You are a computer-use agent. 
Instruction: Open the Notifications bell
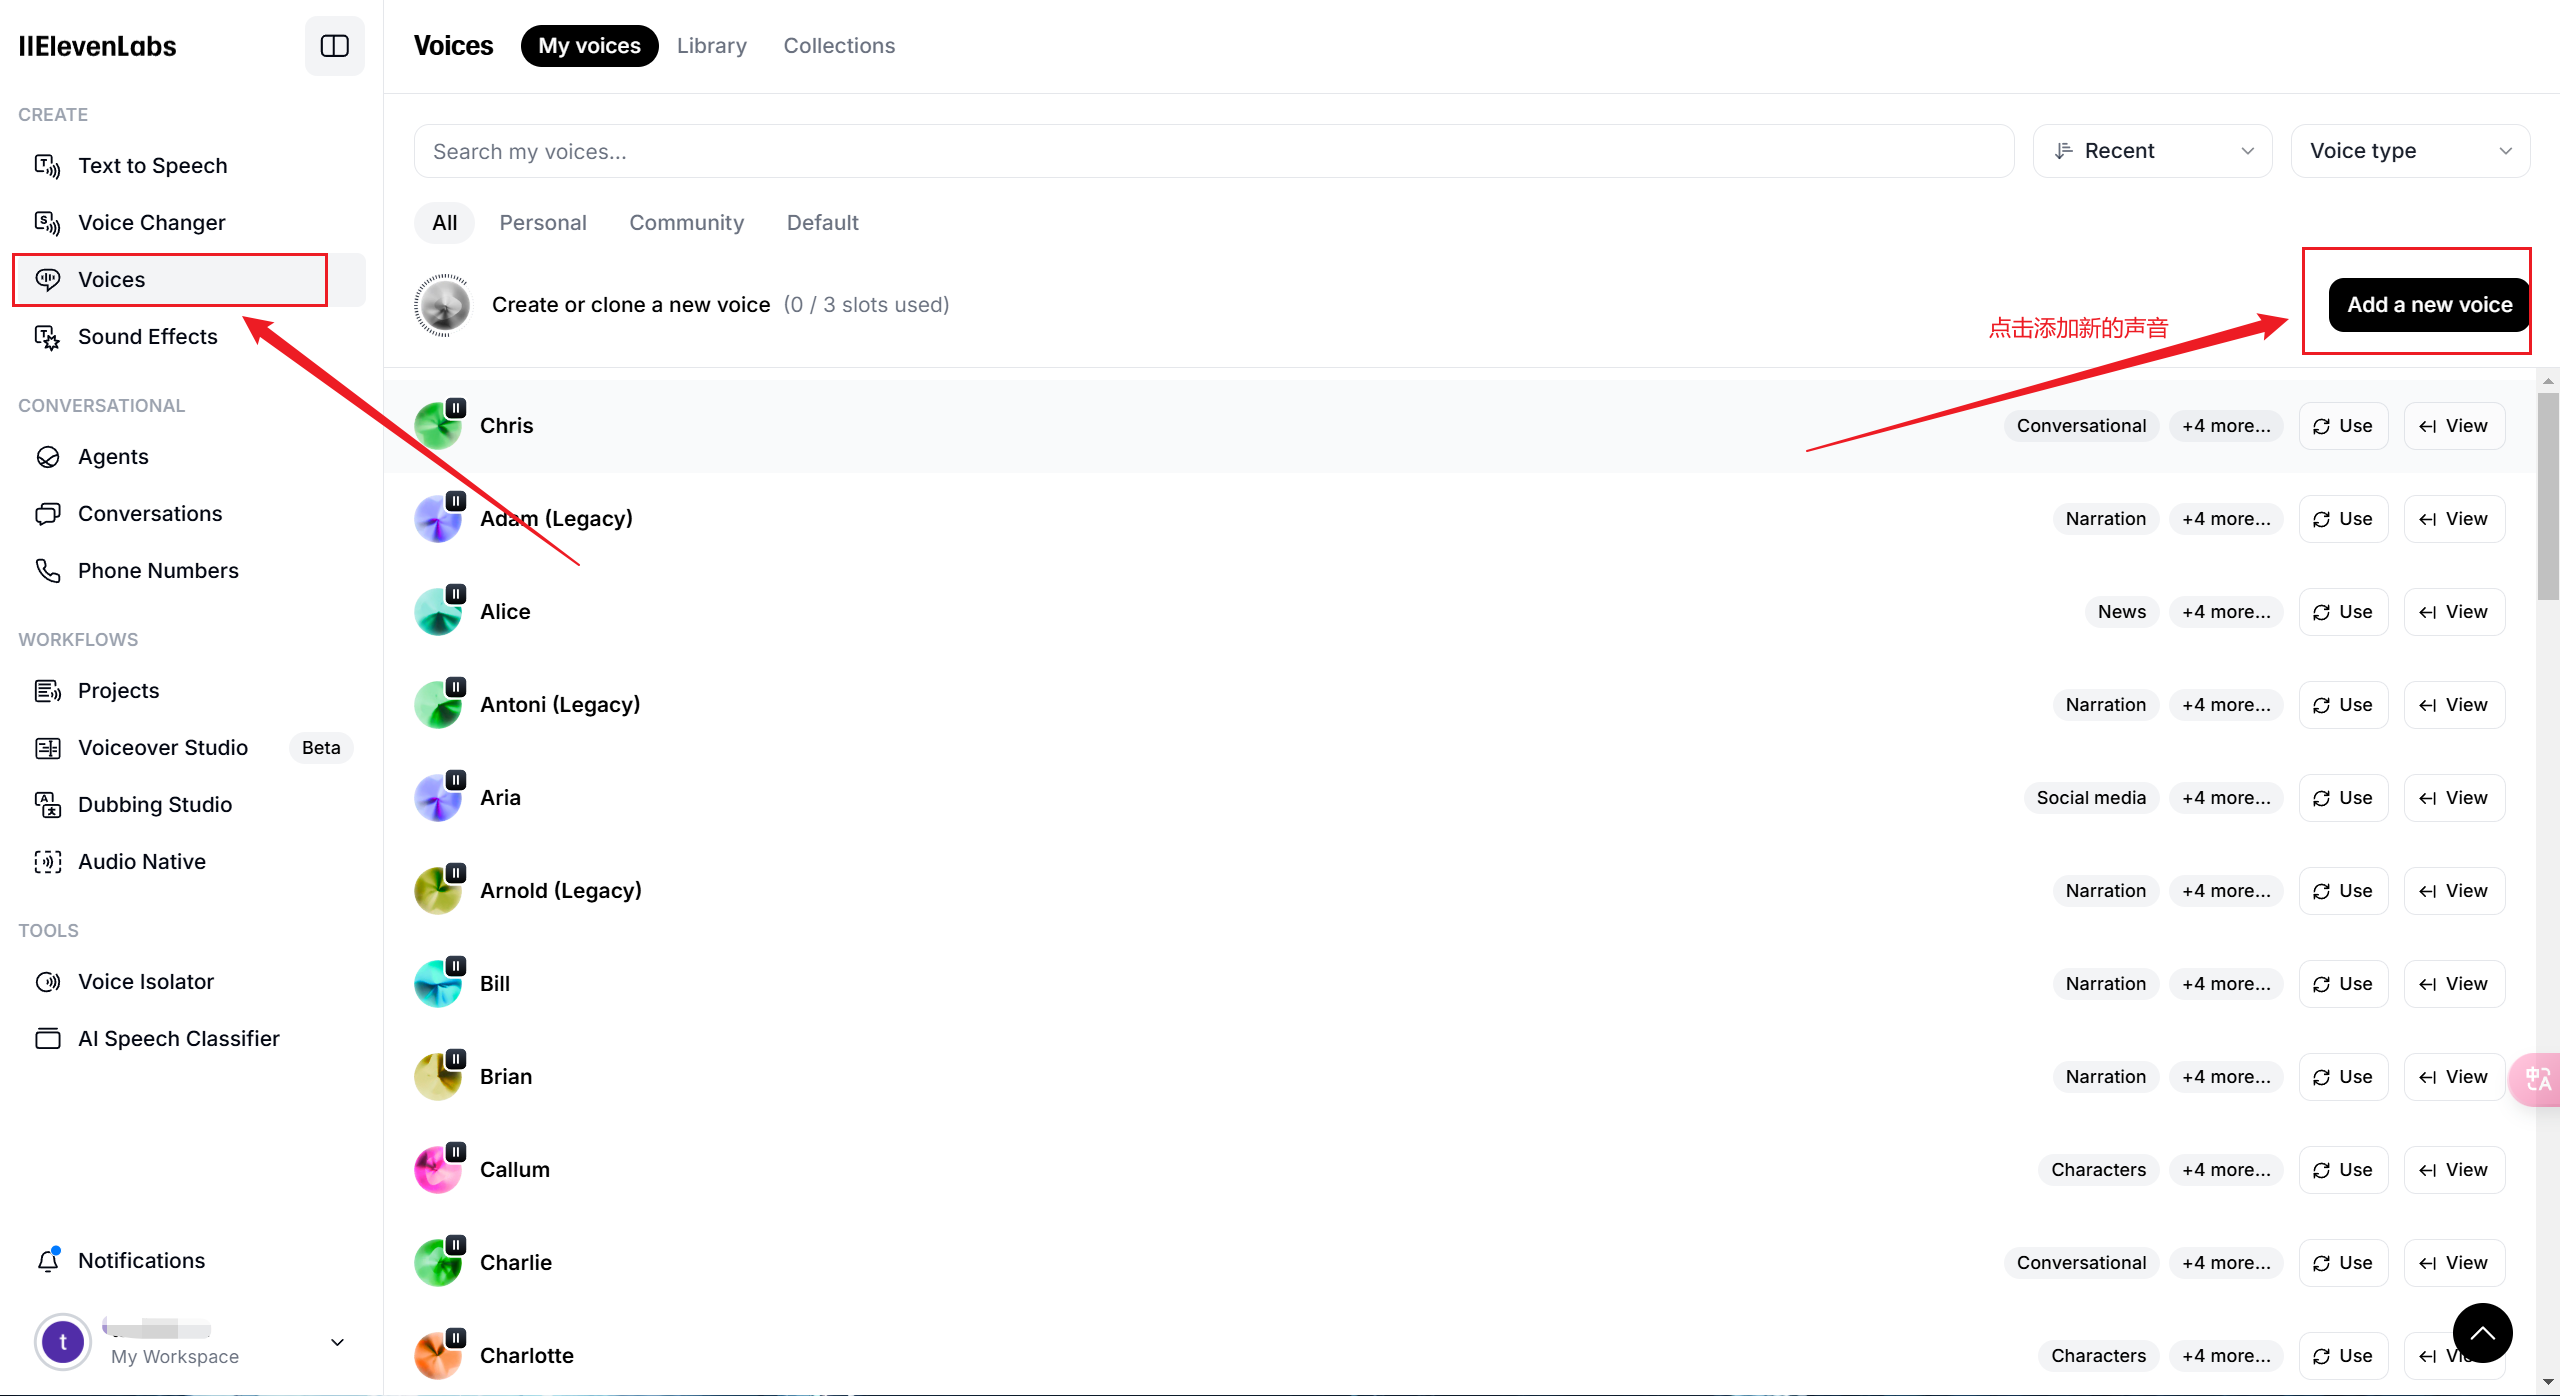pyautogui.click(x=48, y=1261)
